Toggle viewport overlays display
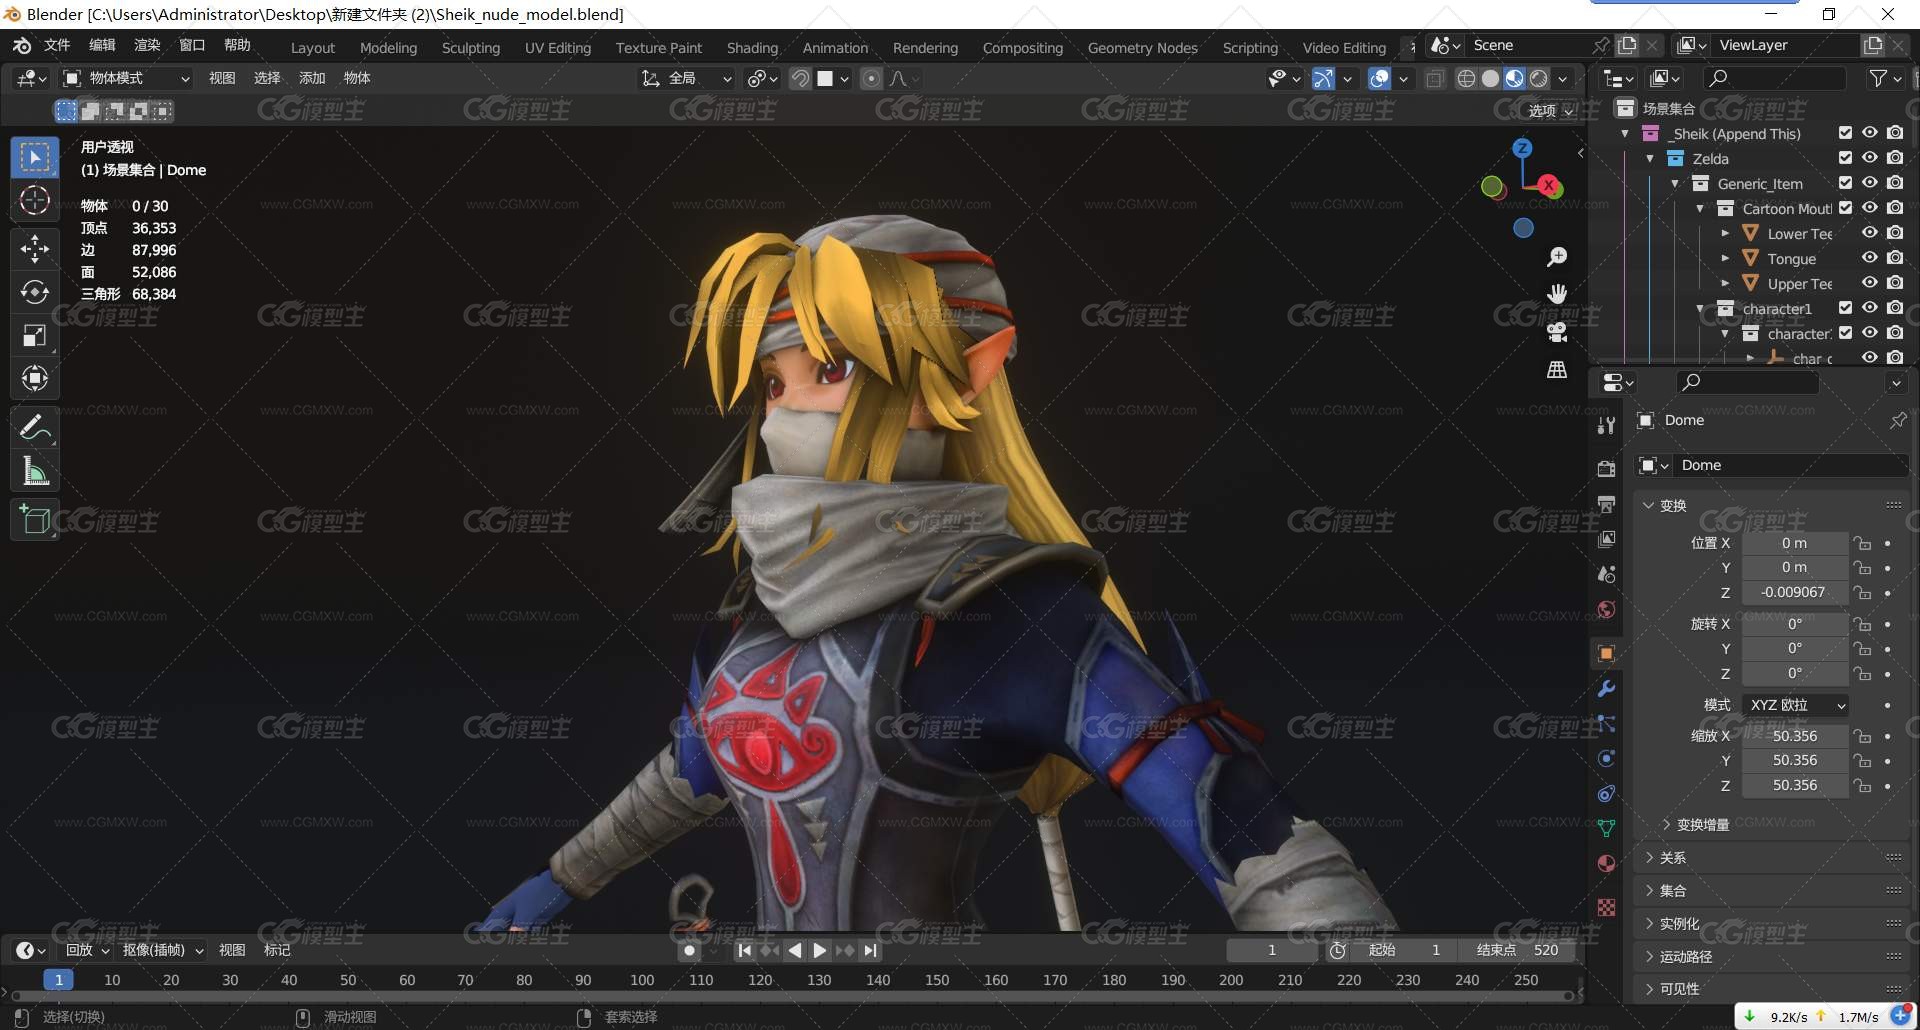Viewport: 1920px width, 1030px height. click(1379, 78)
